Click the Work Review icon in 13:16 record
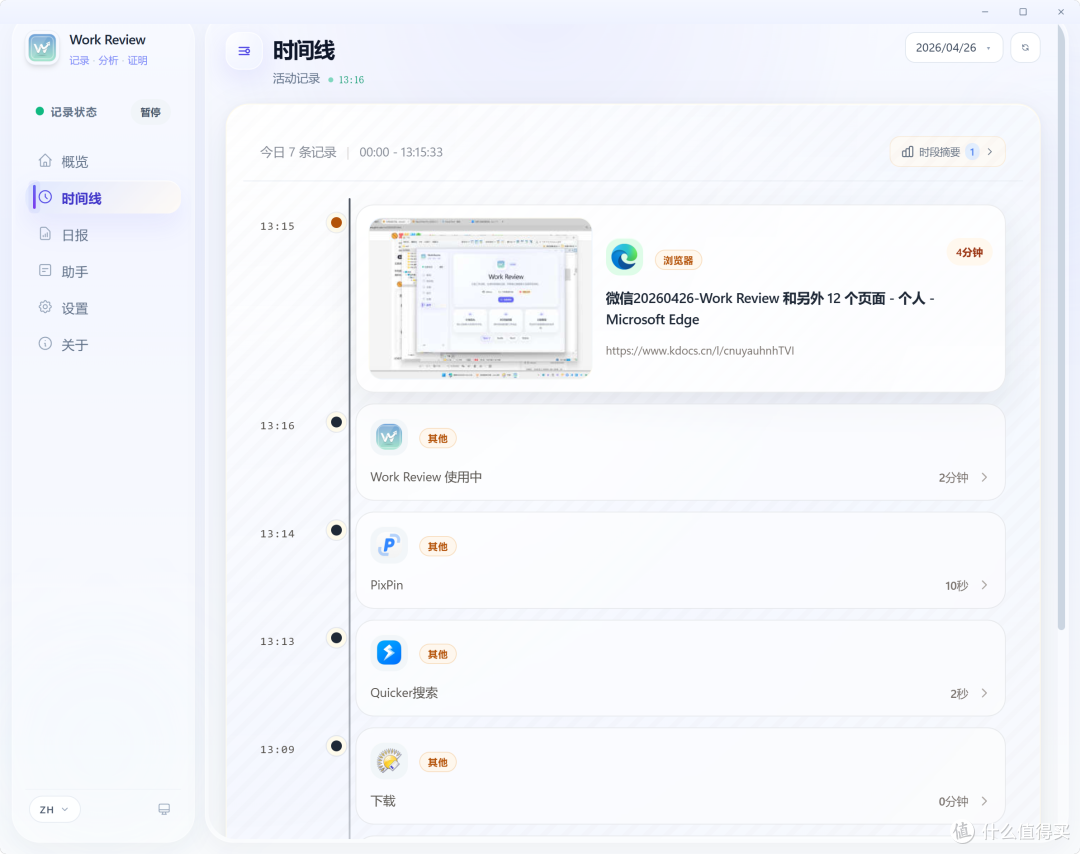The image size is (1080, 854). click(x=388, y=437)
